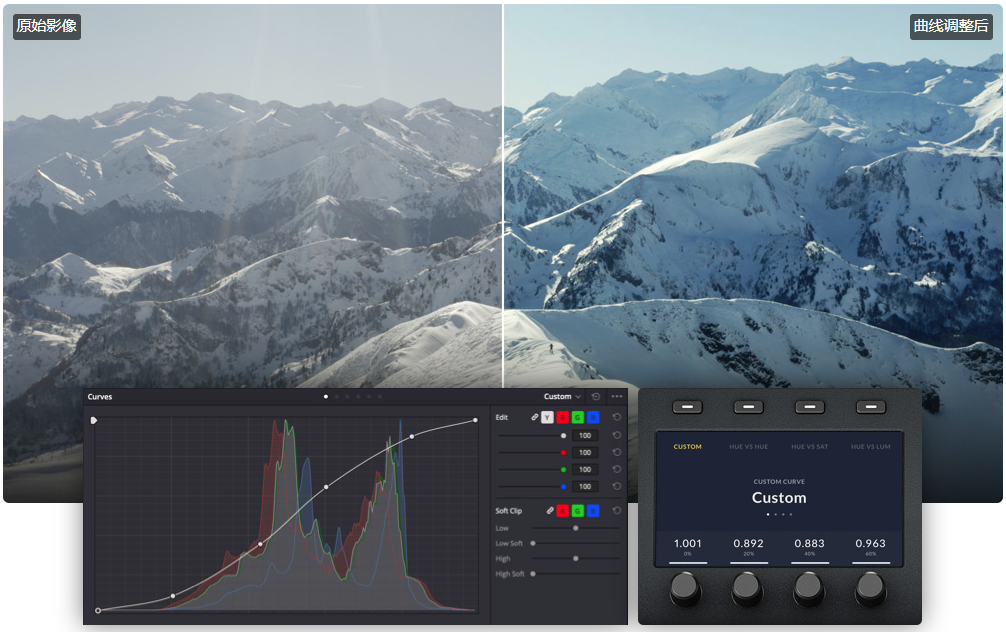Click the Soft Clip Low slider handle
The height and width of the screenshot is (632, 1006).
pyautogui.click(x=575, y=527)
